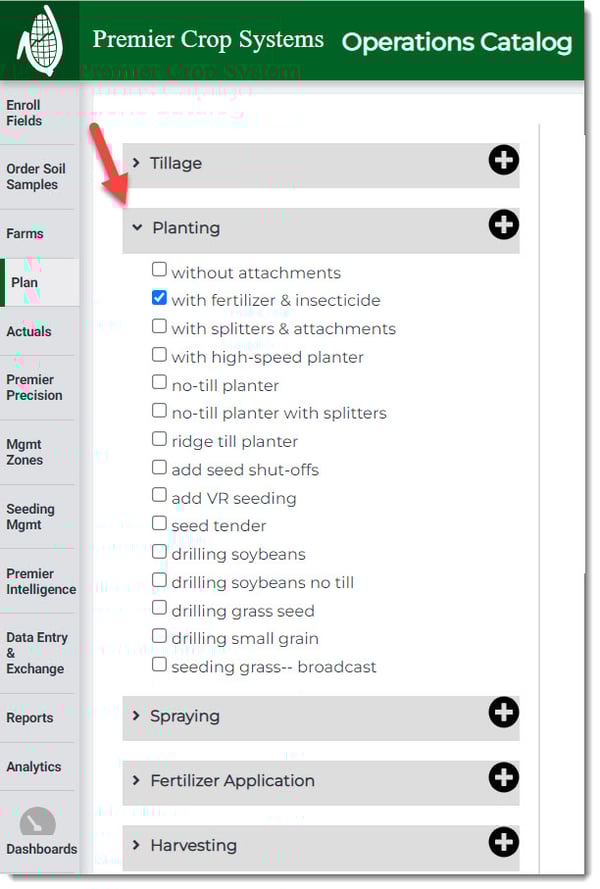Screen dimensions: 600x889
Task: Select Plan in the sidebar menu
Action: click(26, 283)
